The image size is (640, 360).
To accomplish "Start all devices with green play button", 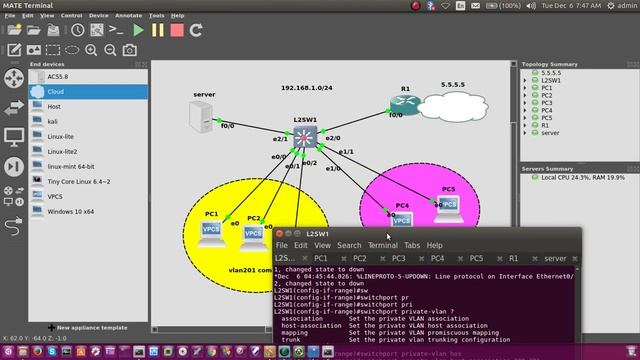I will tap(138, 30).
